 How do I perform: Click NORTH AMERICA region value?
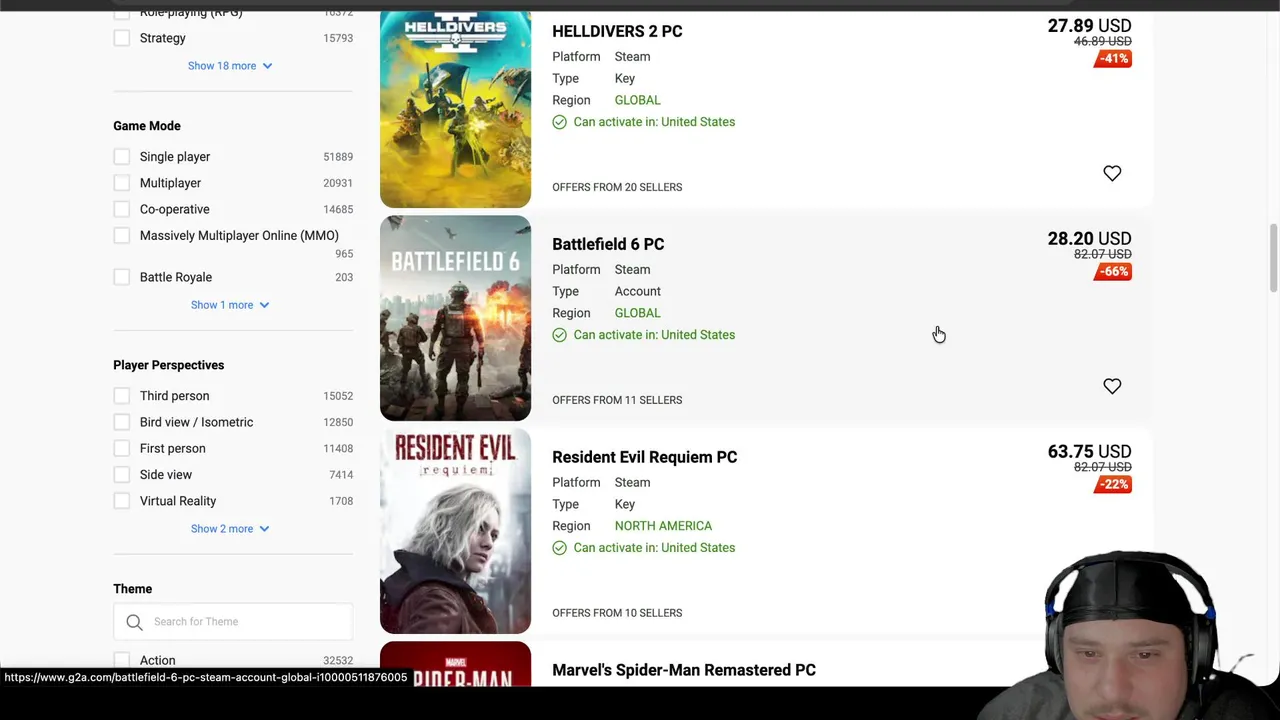coord(663,526)
